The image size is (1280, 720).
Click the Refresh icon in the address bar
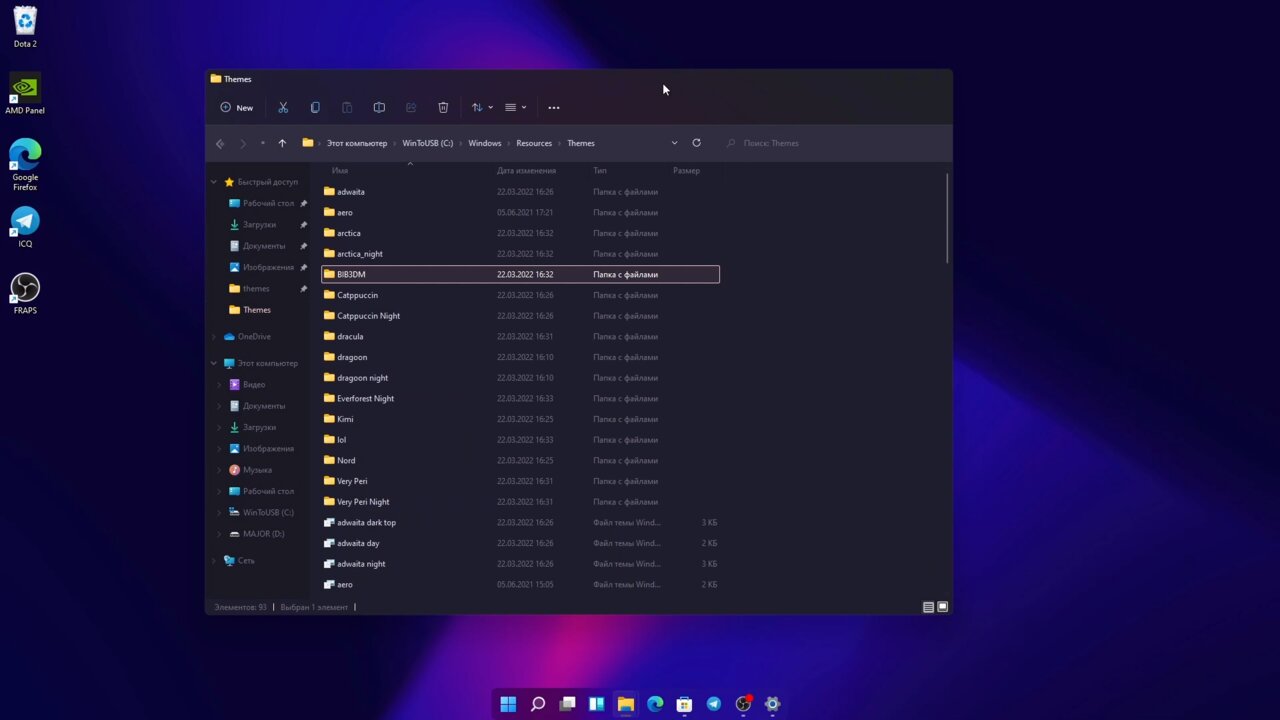[x=696, y=143]
